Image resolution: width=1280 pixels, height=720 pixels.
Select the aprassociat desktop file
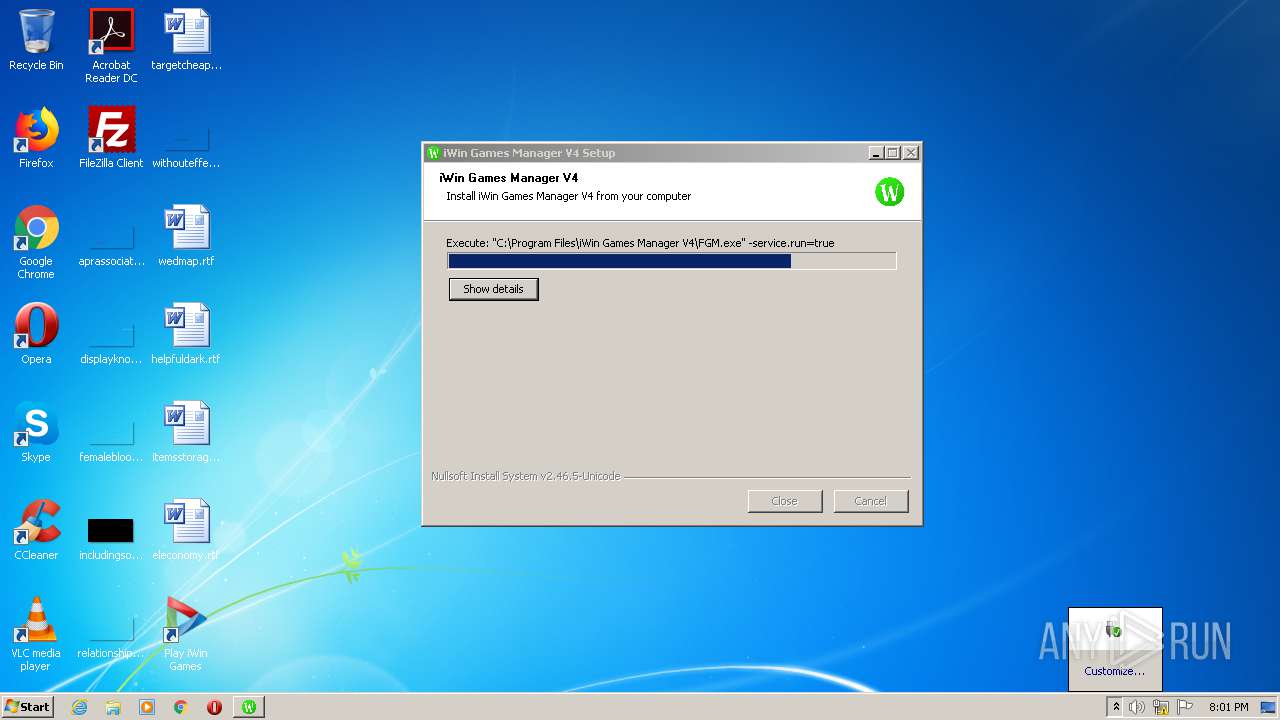(x=111, y=246)
